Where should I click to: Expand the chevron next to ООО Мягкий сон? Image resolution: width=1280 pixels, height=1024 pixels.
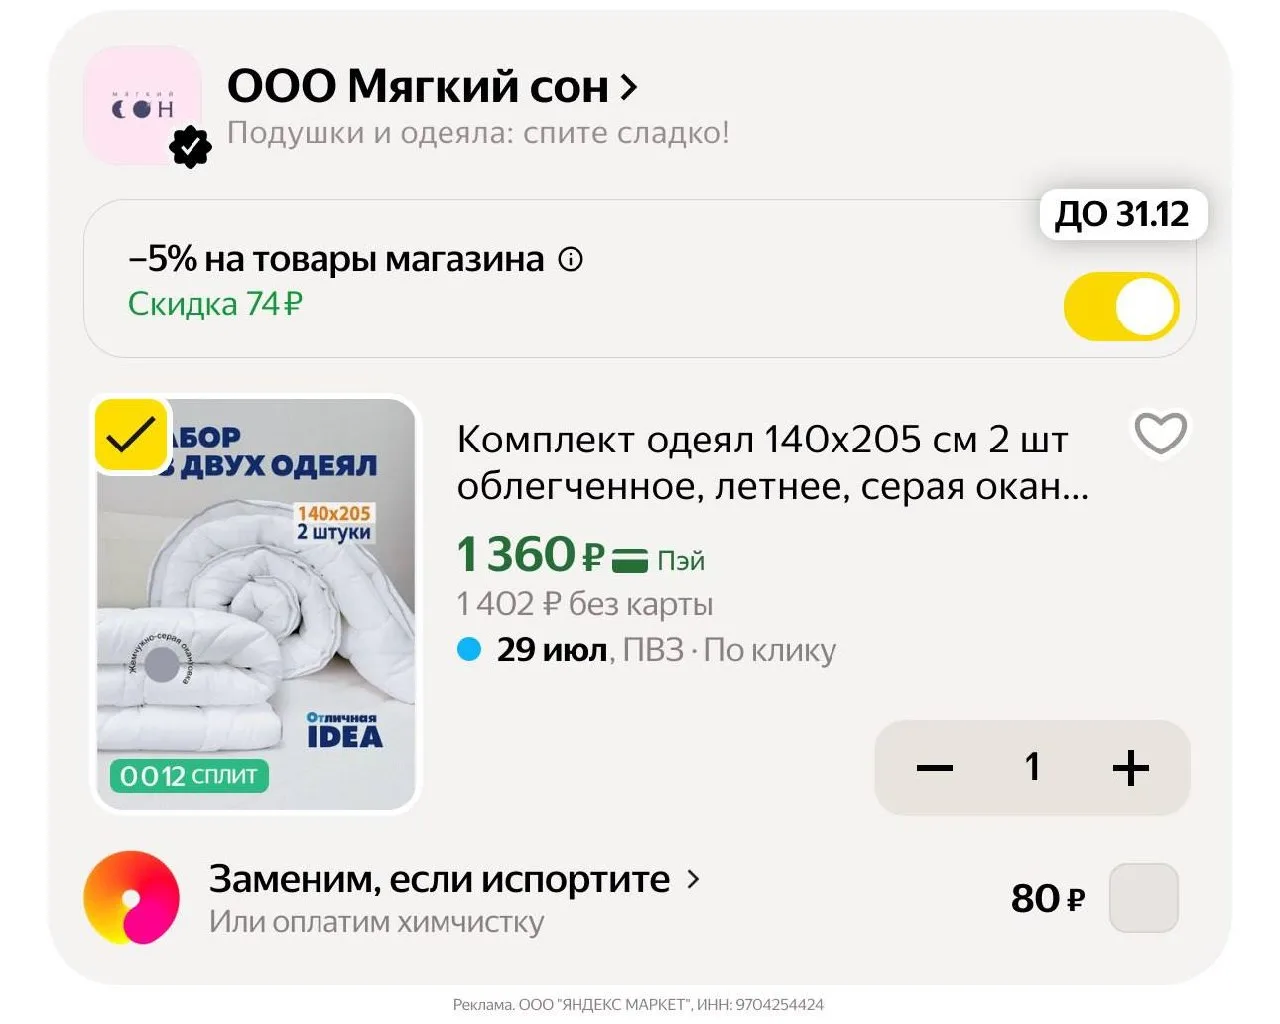coord(629,88)
